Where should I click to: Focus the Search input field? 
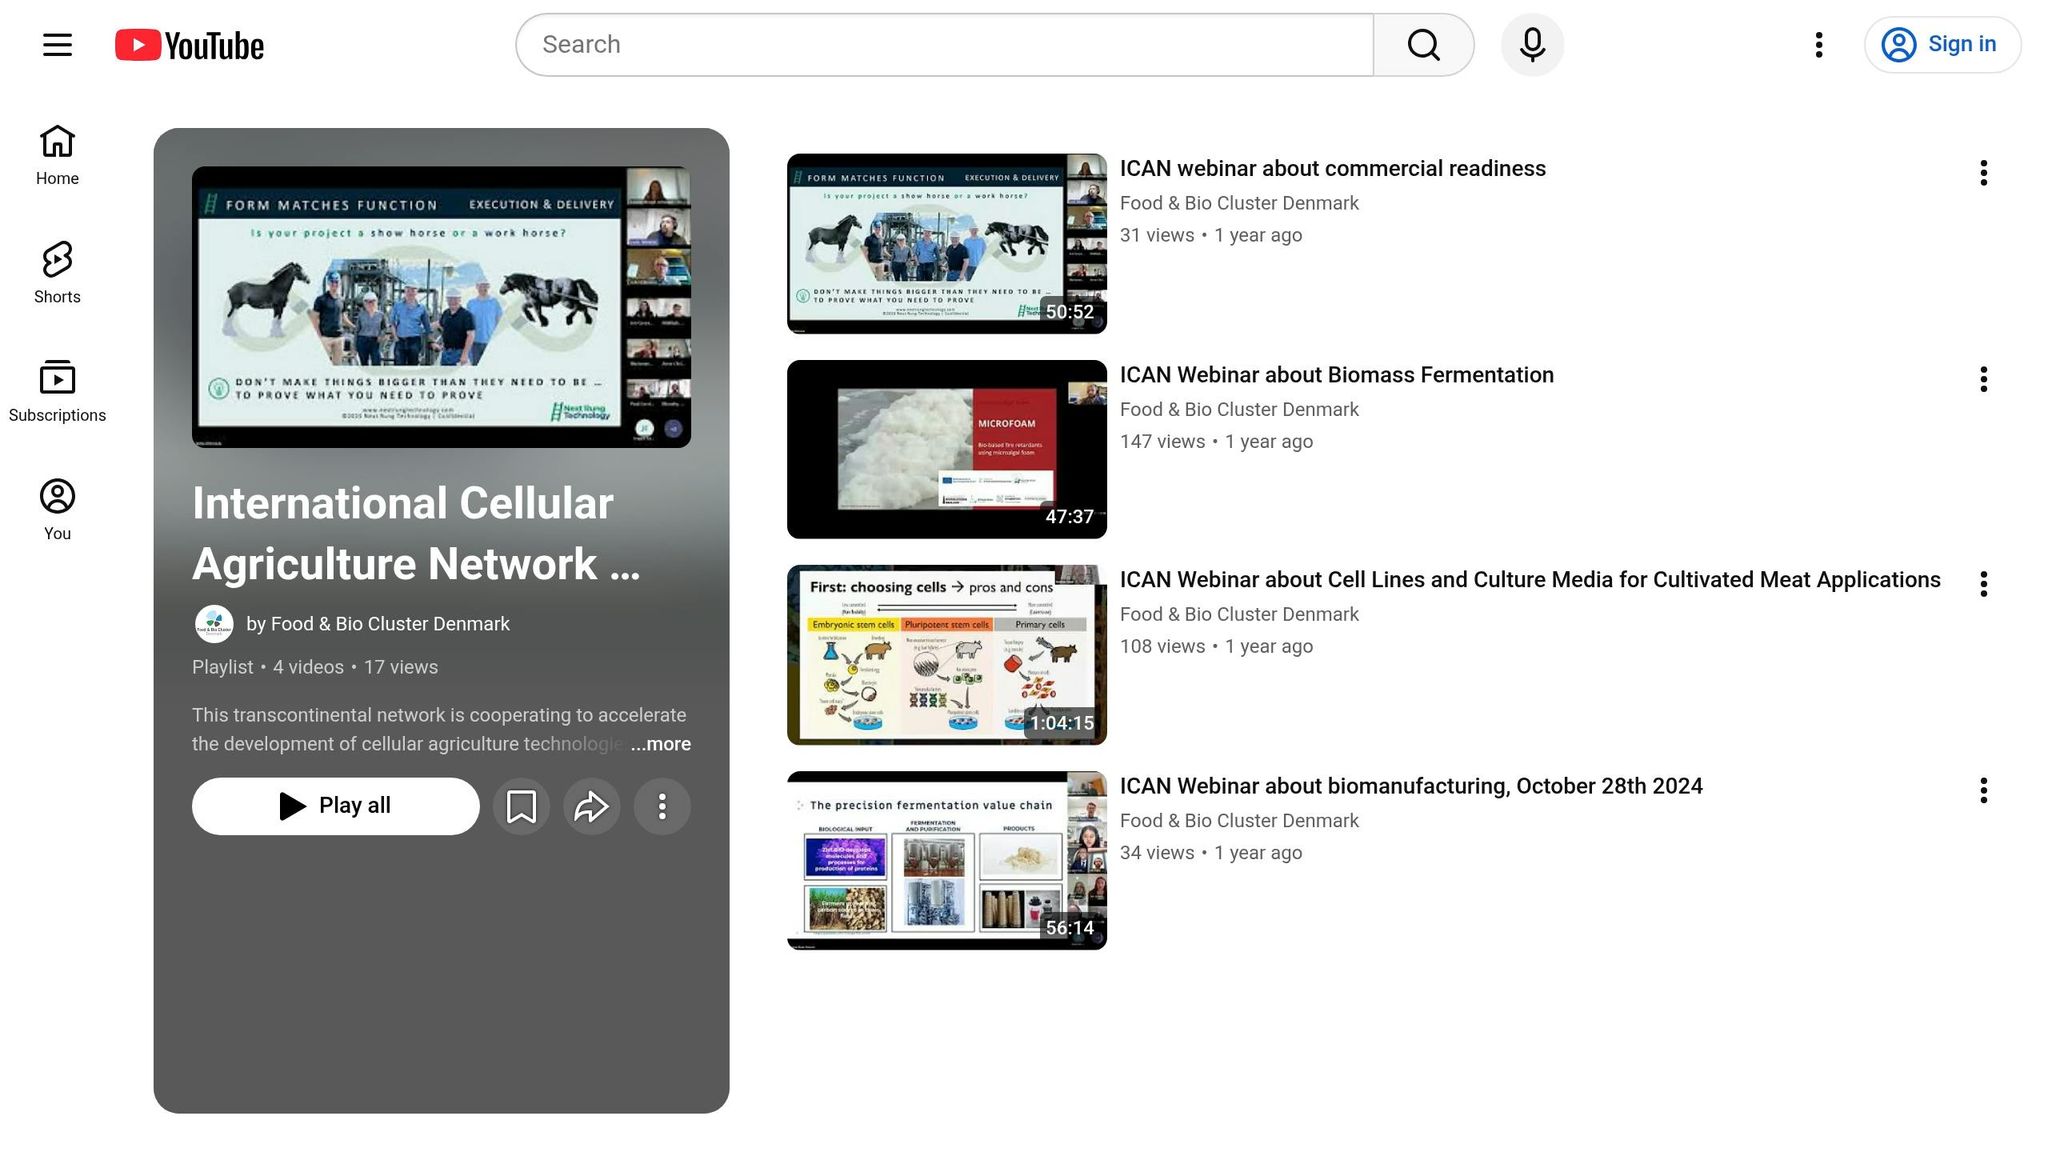[x=945, y=45]
